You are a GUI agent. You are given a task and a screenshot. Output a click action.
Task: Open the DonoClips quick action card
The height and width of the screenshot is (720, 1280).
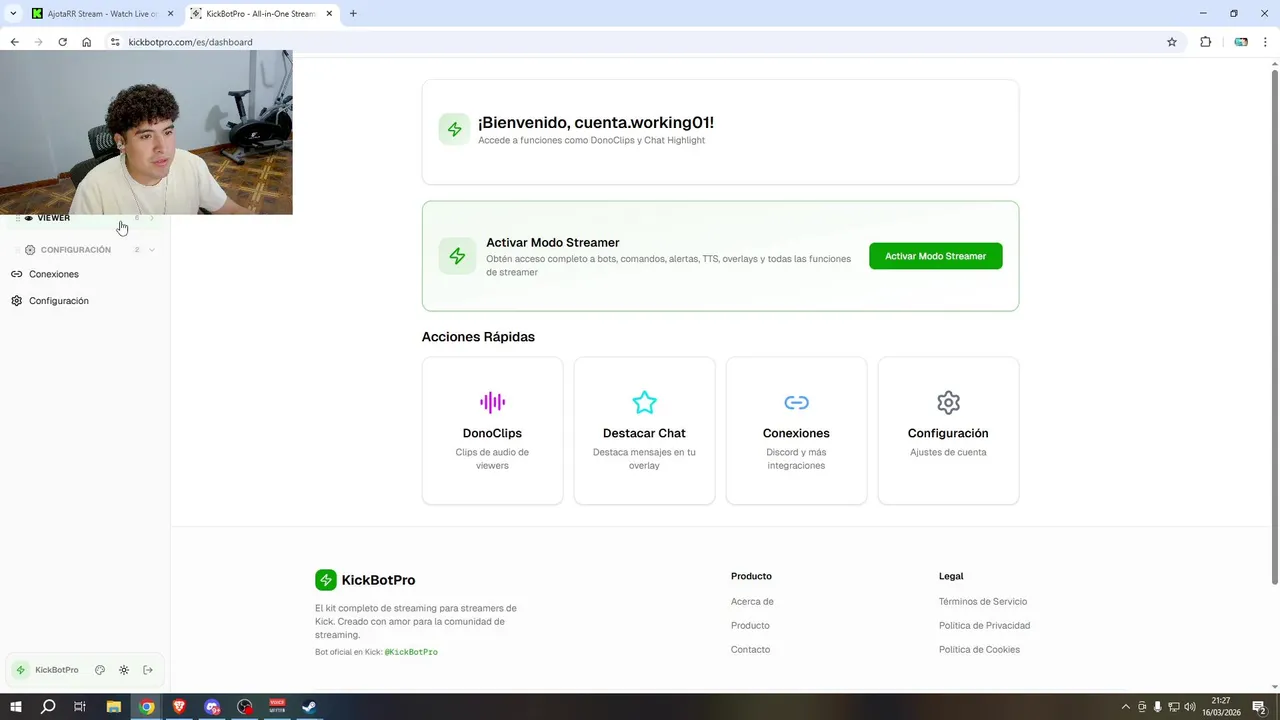click(492, 431)
